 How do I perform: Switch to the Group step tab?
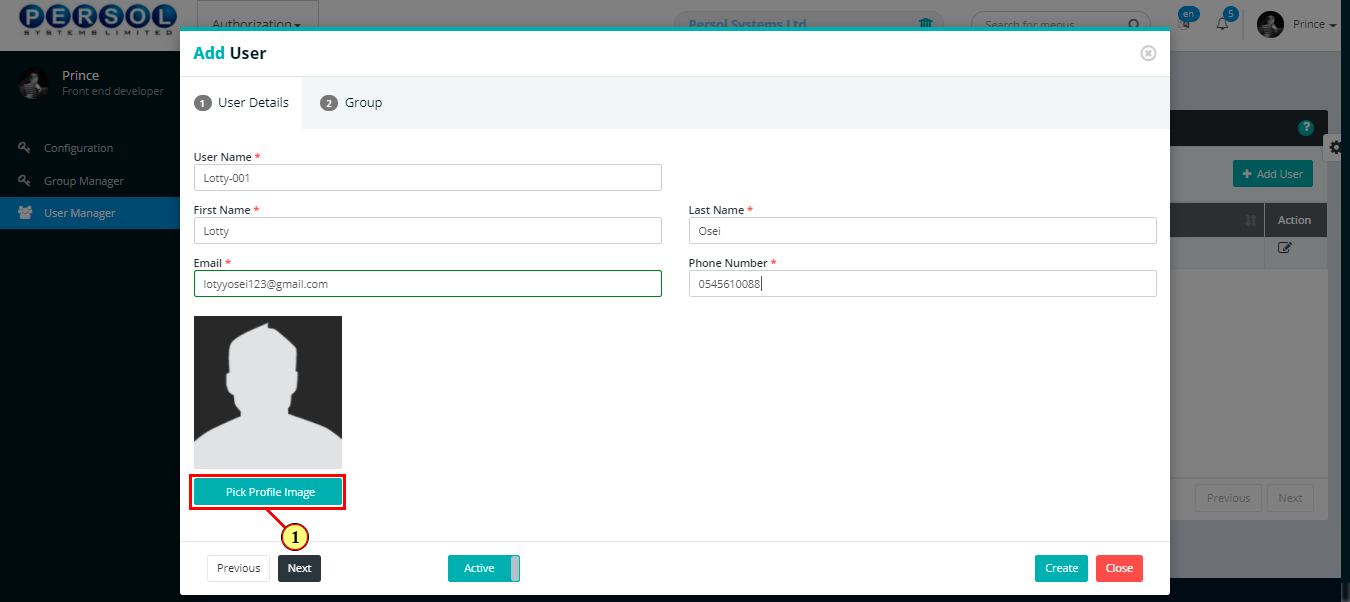coord(351,102)
